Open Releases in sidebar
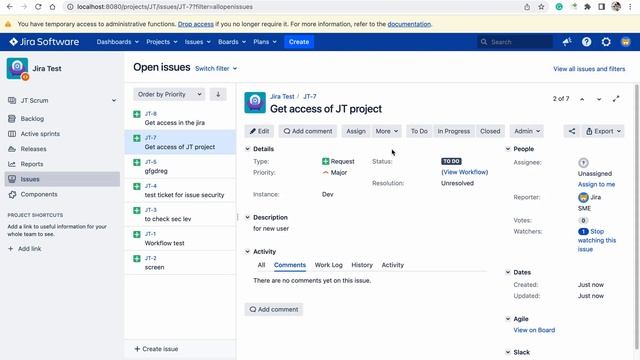This screenshot has width=640, height=360. [33, 149]
